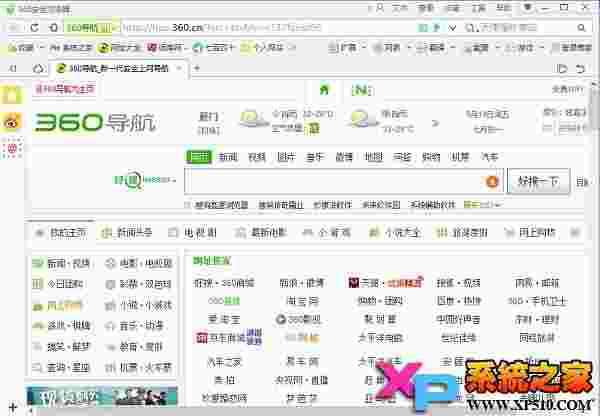The image size is (600, 416).
Task: Open the 聚划算 site link
Action: coord(380,319)
